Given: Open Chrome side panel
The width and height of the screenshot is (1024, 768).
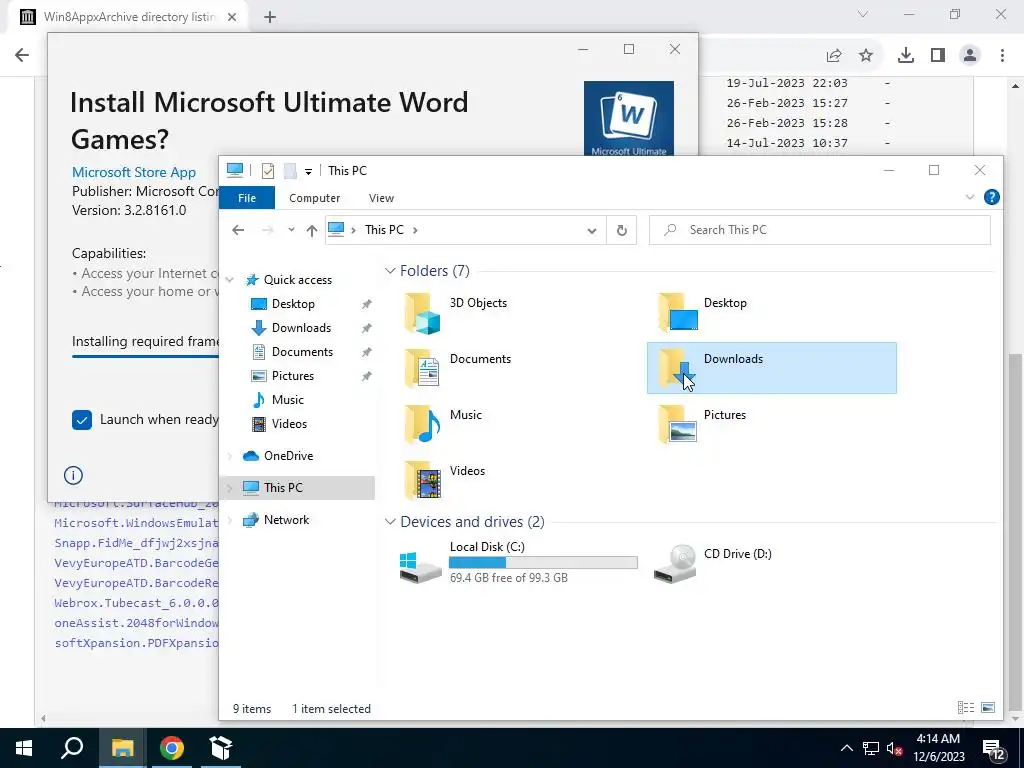Looking at the screenshot, I should (x=938, y=56).
